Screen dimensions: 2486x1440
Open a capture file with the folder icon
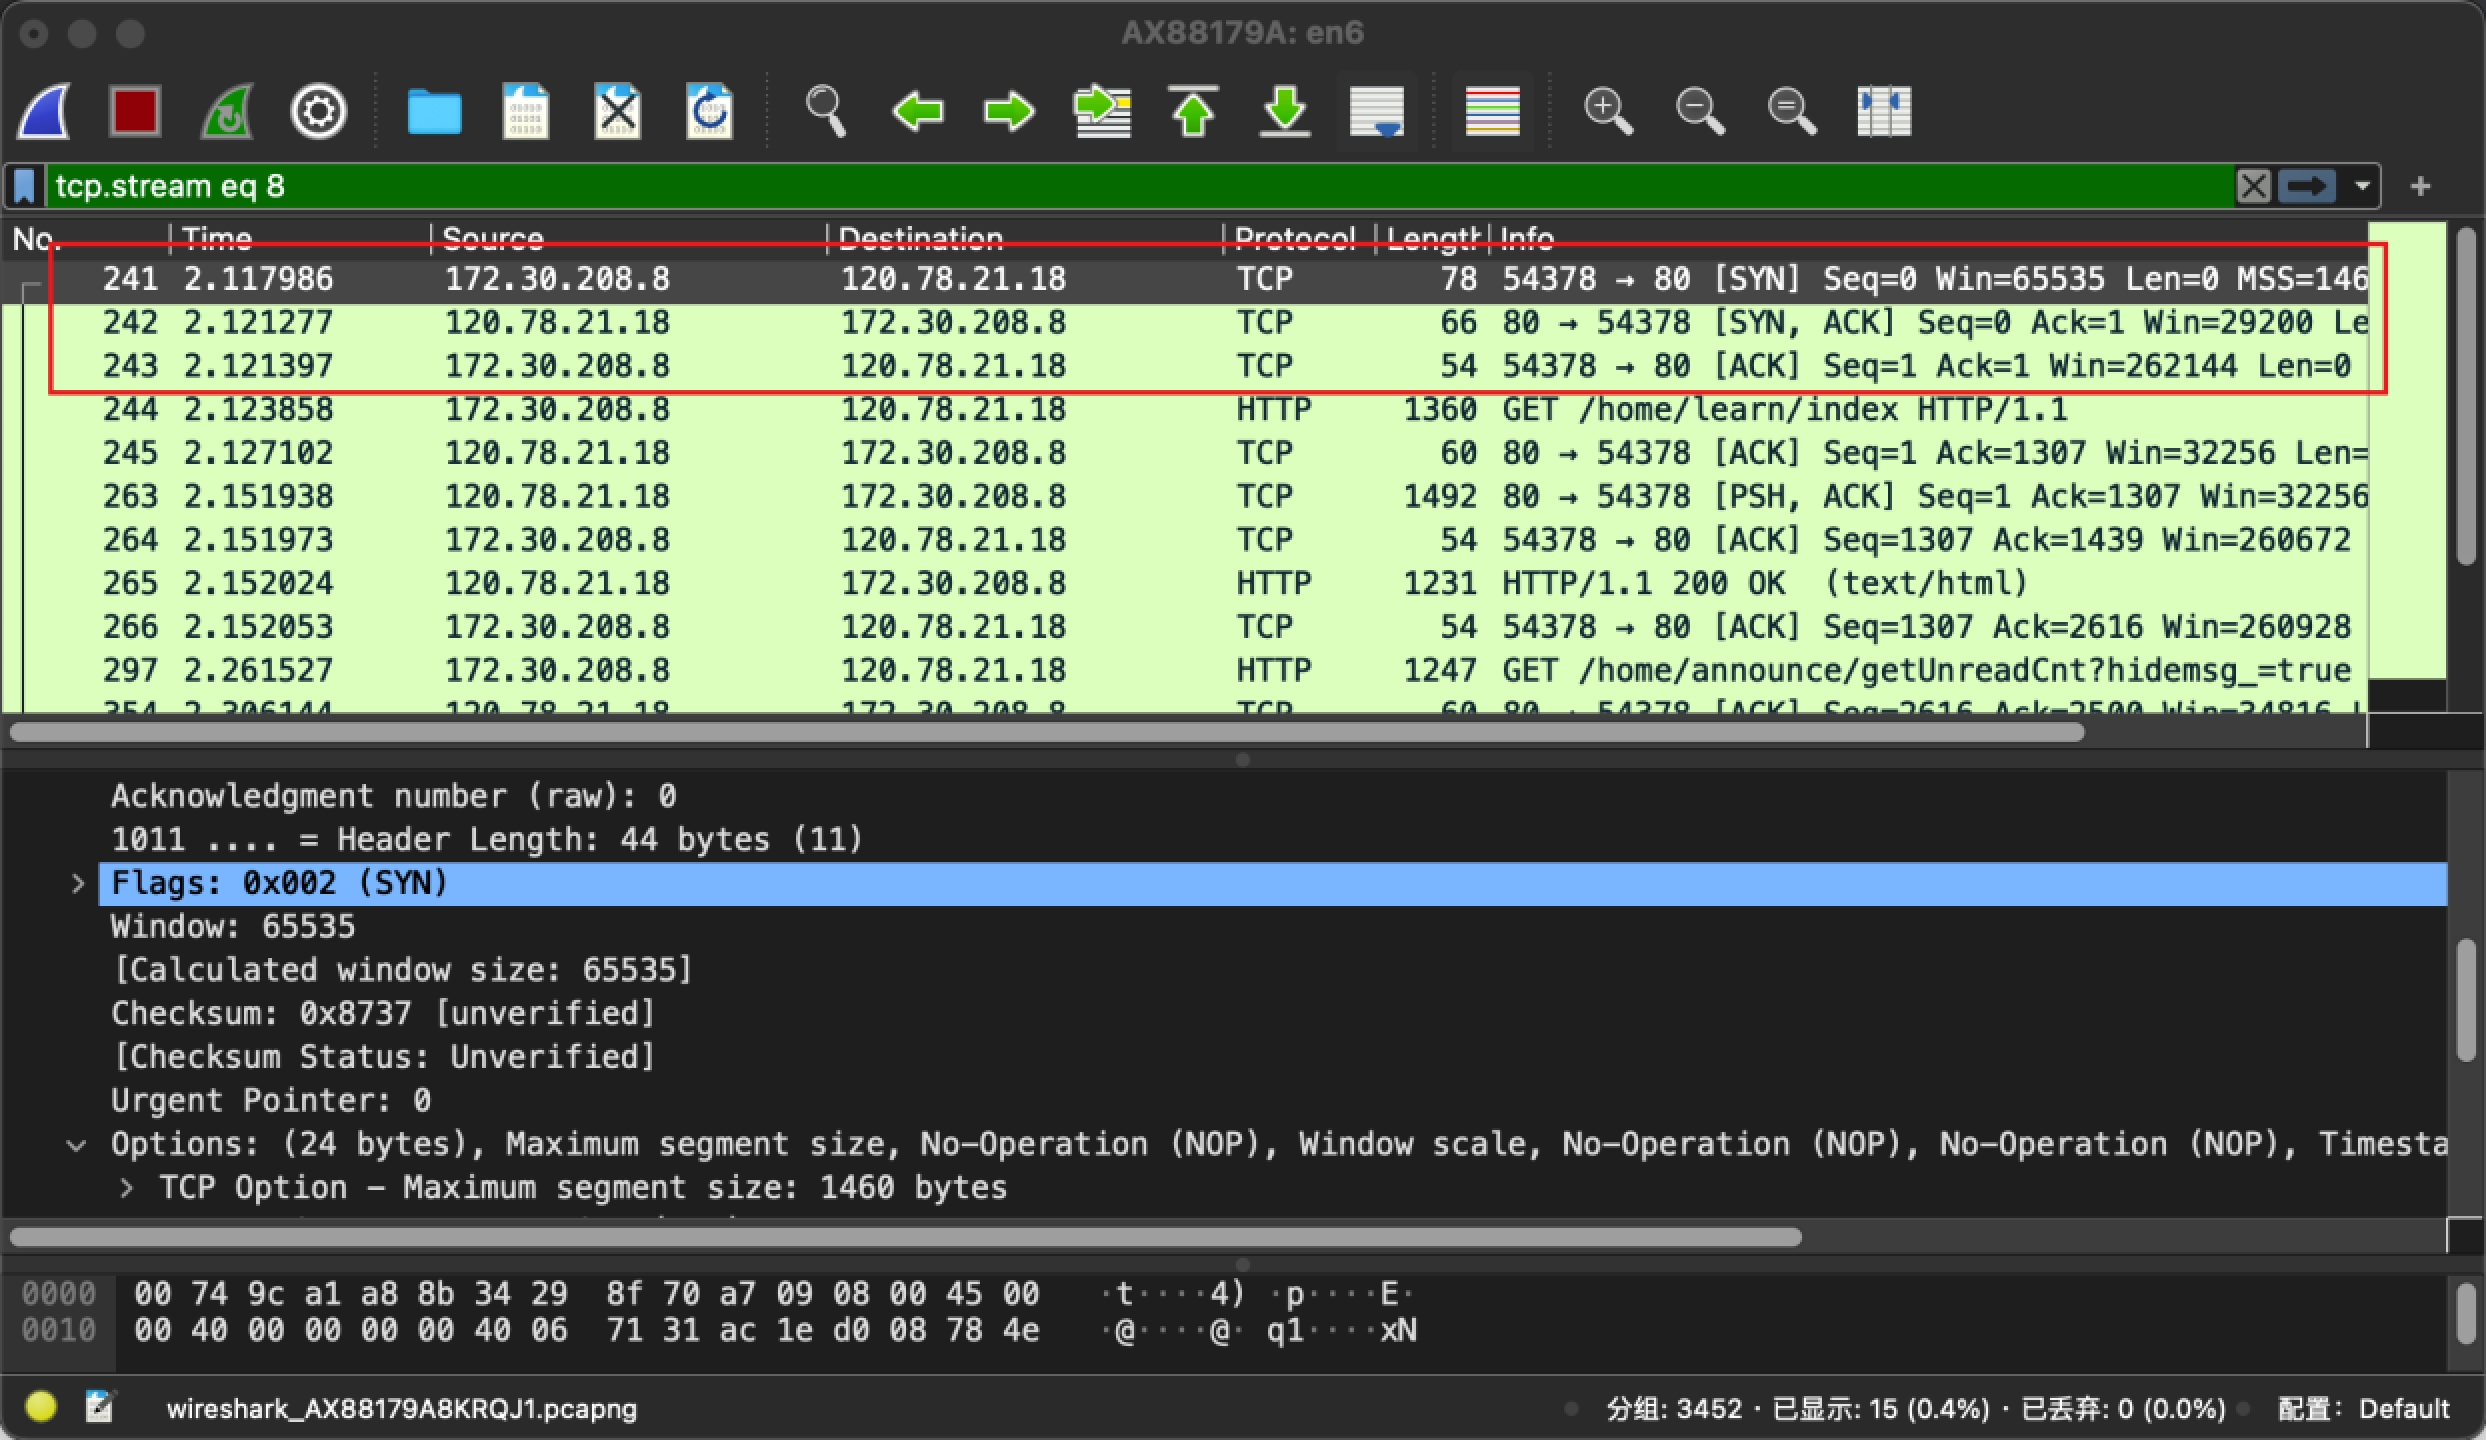click(x=434, y=111)
